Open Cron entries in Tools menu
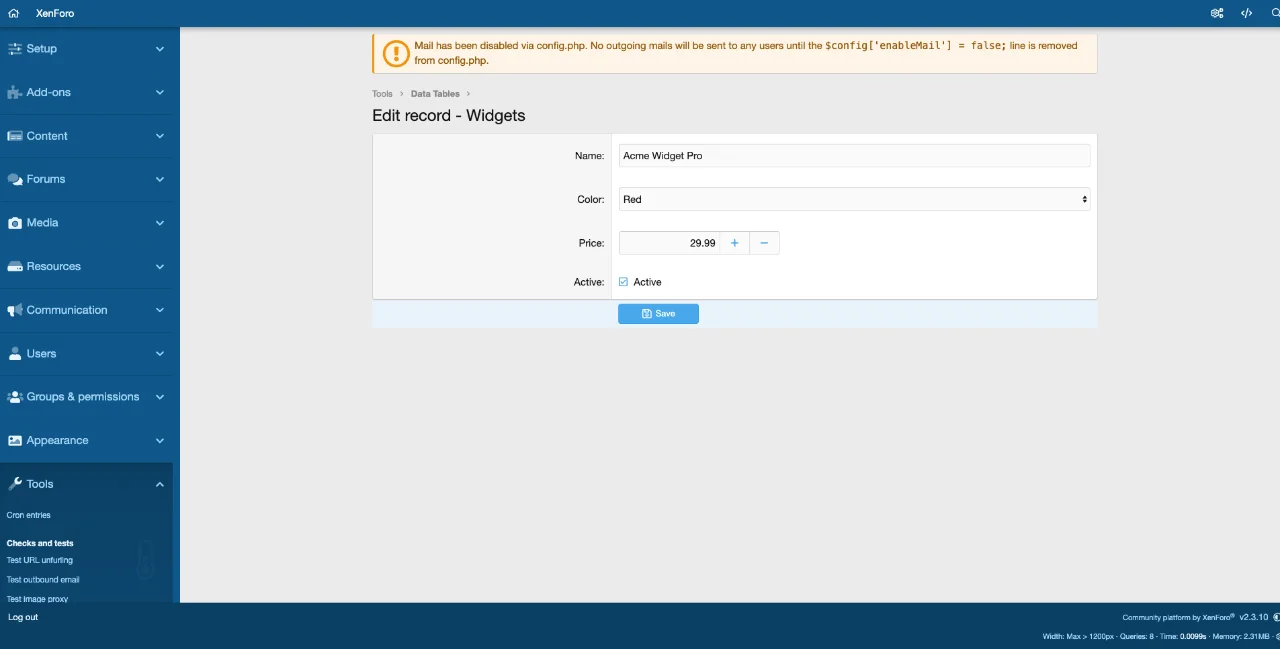The height and width of the screenshot is (649, 1280). tap(28, 515)
